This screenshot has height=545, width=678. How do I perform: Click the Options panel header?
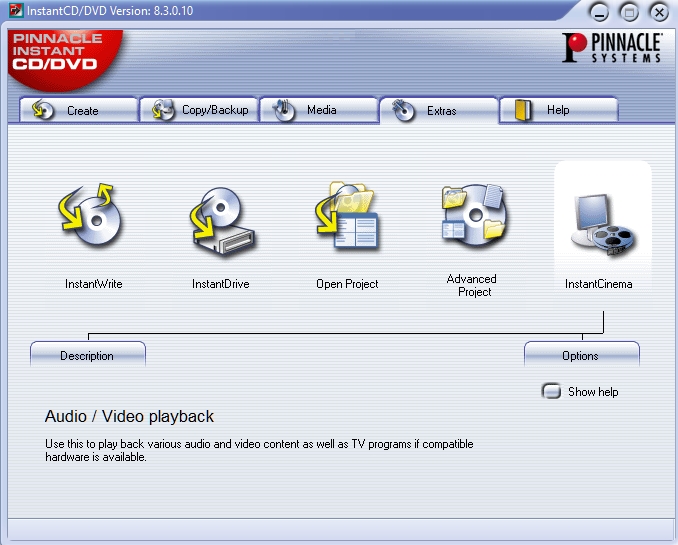point(582,355)
